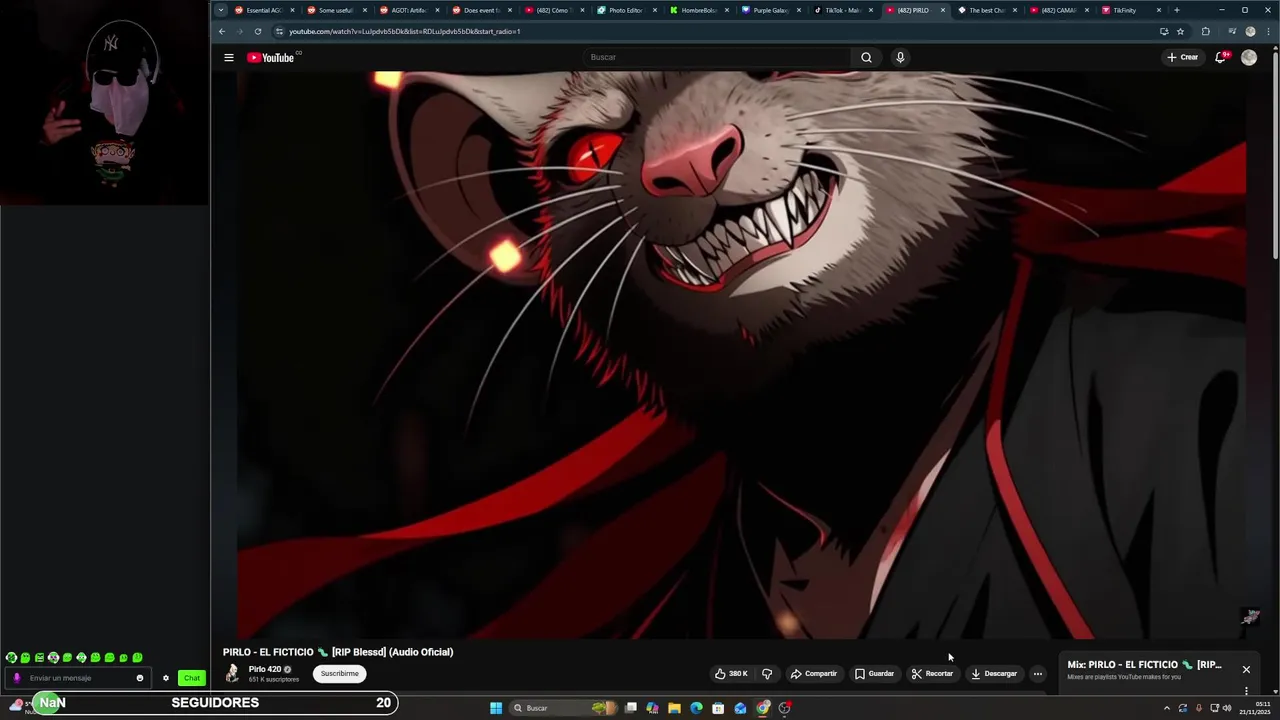Image resolution: width=1280 pixels, height=720 pixels.
Task: Open the taskbar clock 05:11
Action: click(x=1255, y=708)
